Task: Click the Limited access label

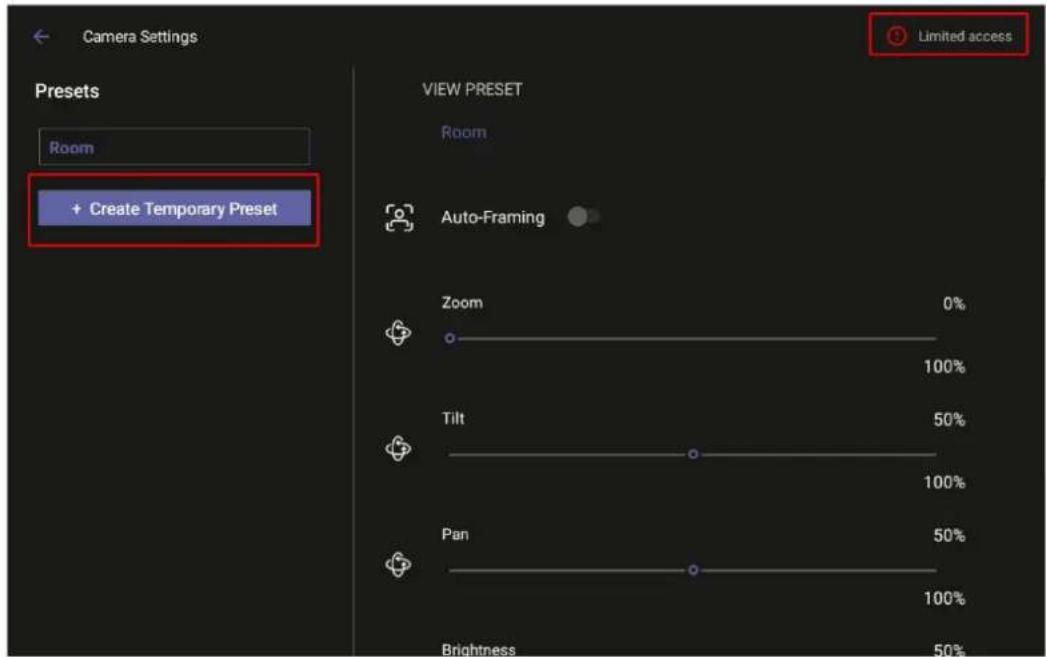Action: click(965, 37)
